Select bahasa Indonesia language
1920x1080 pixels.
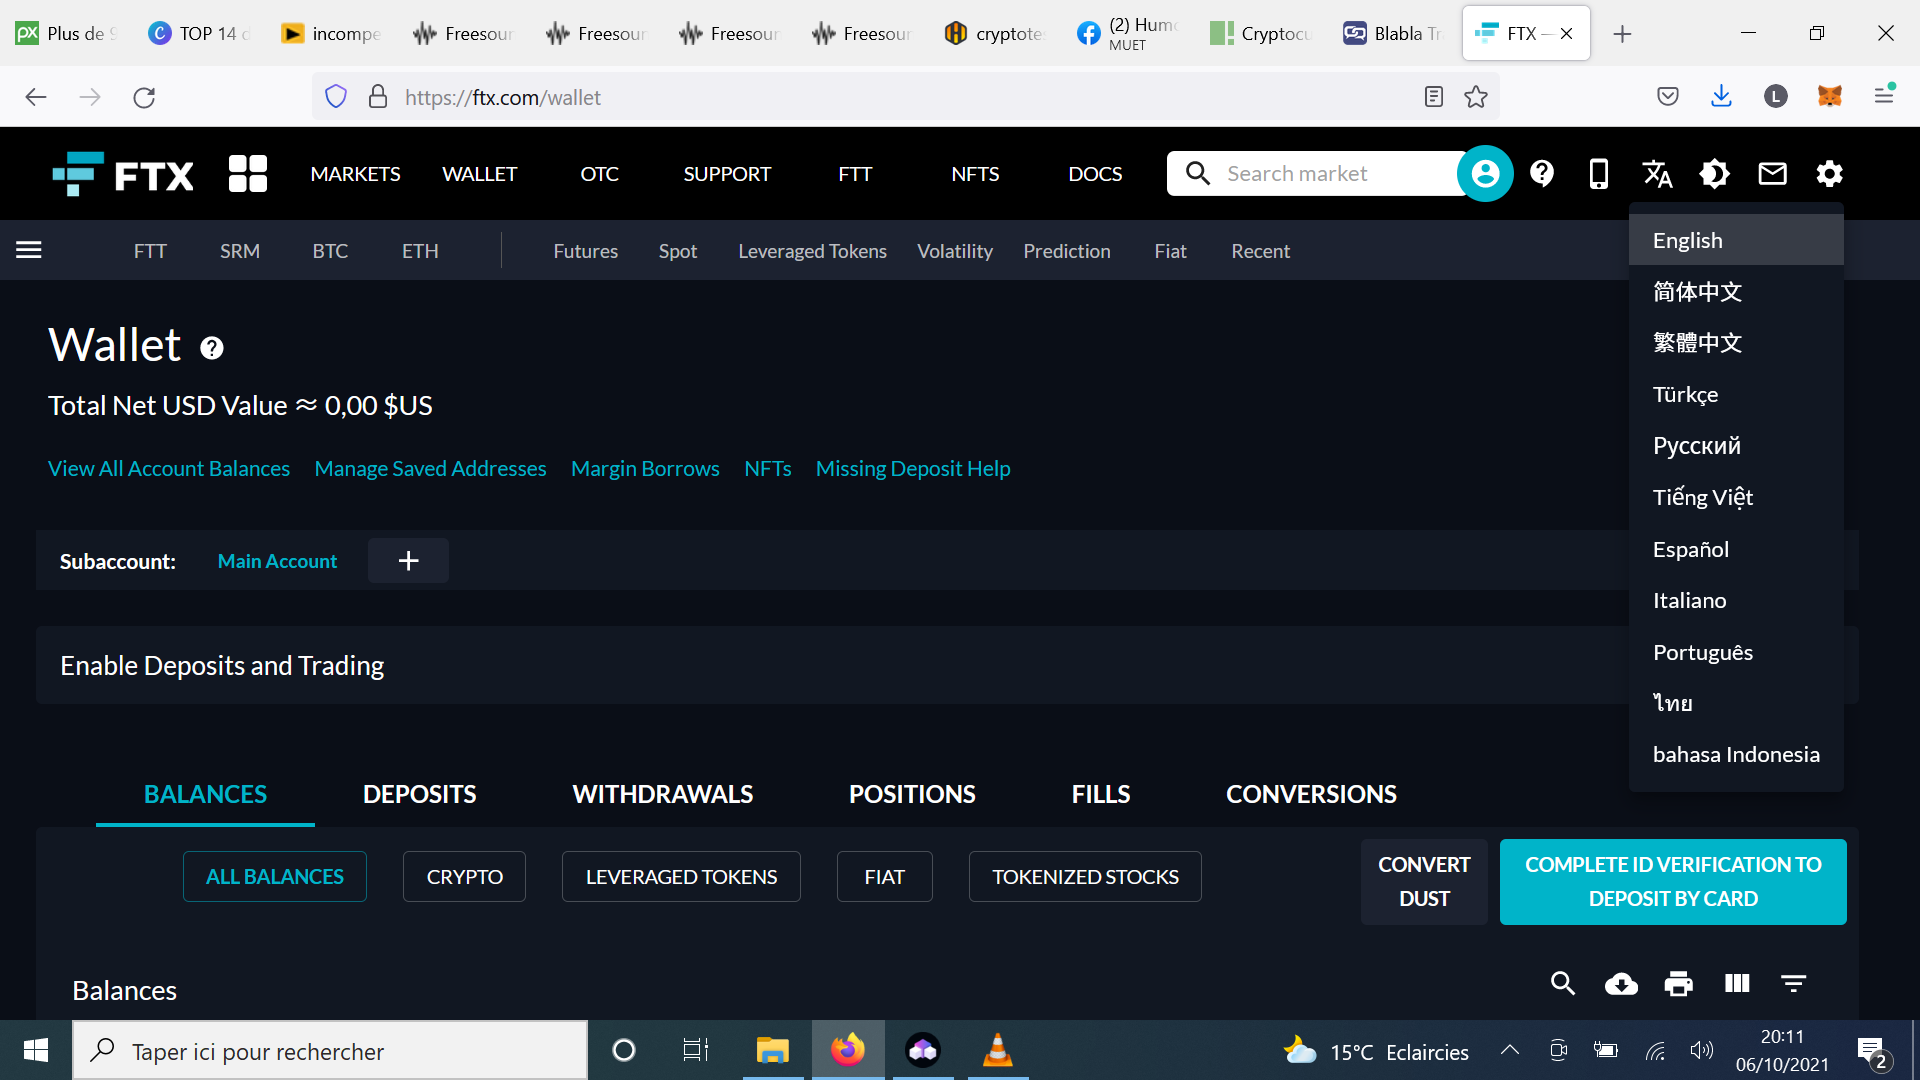coord(1736,755)
